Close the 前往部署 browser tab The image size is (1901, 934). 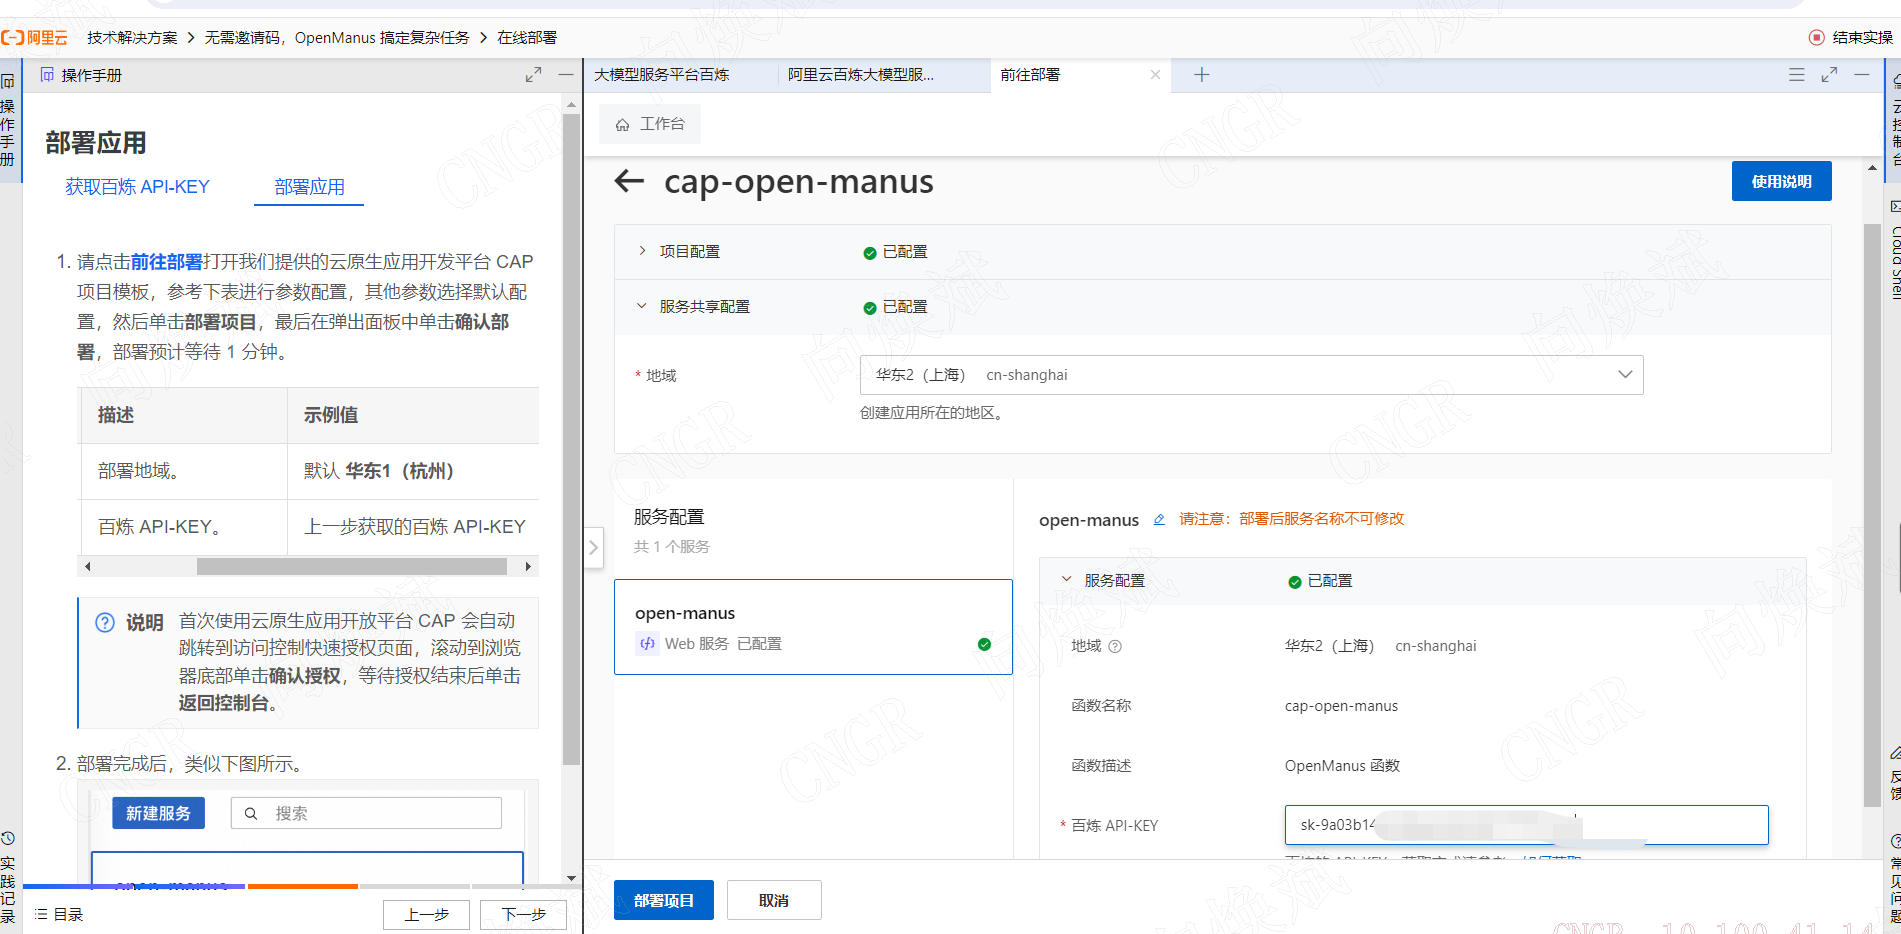[1155, 75]
